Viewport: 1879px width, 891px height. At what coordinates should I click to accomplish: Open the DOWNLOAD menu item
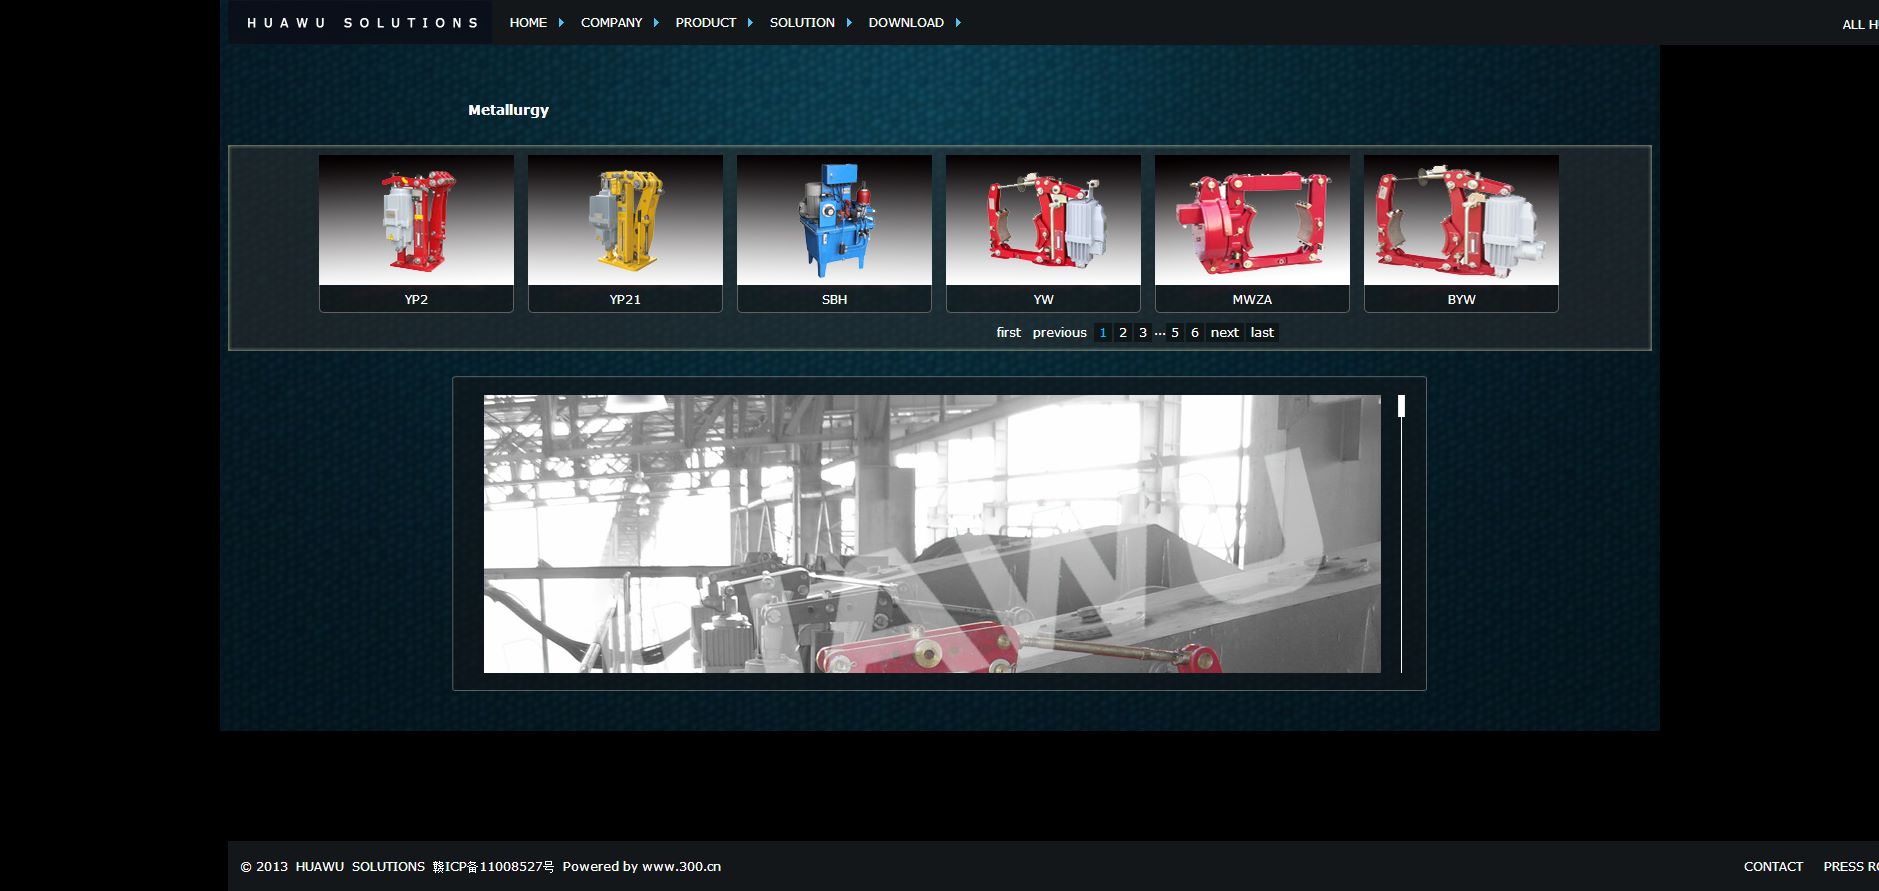(x=906, y=22)
